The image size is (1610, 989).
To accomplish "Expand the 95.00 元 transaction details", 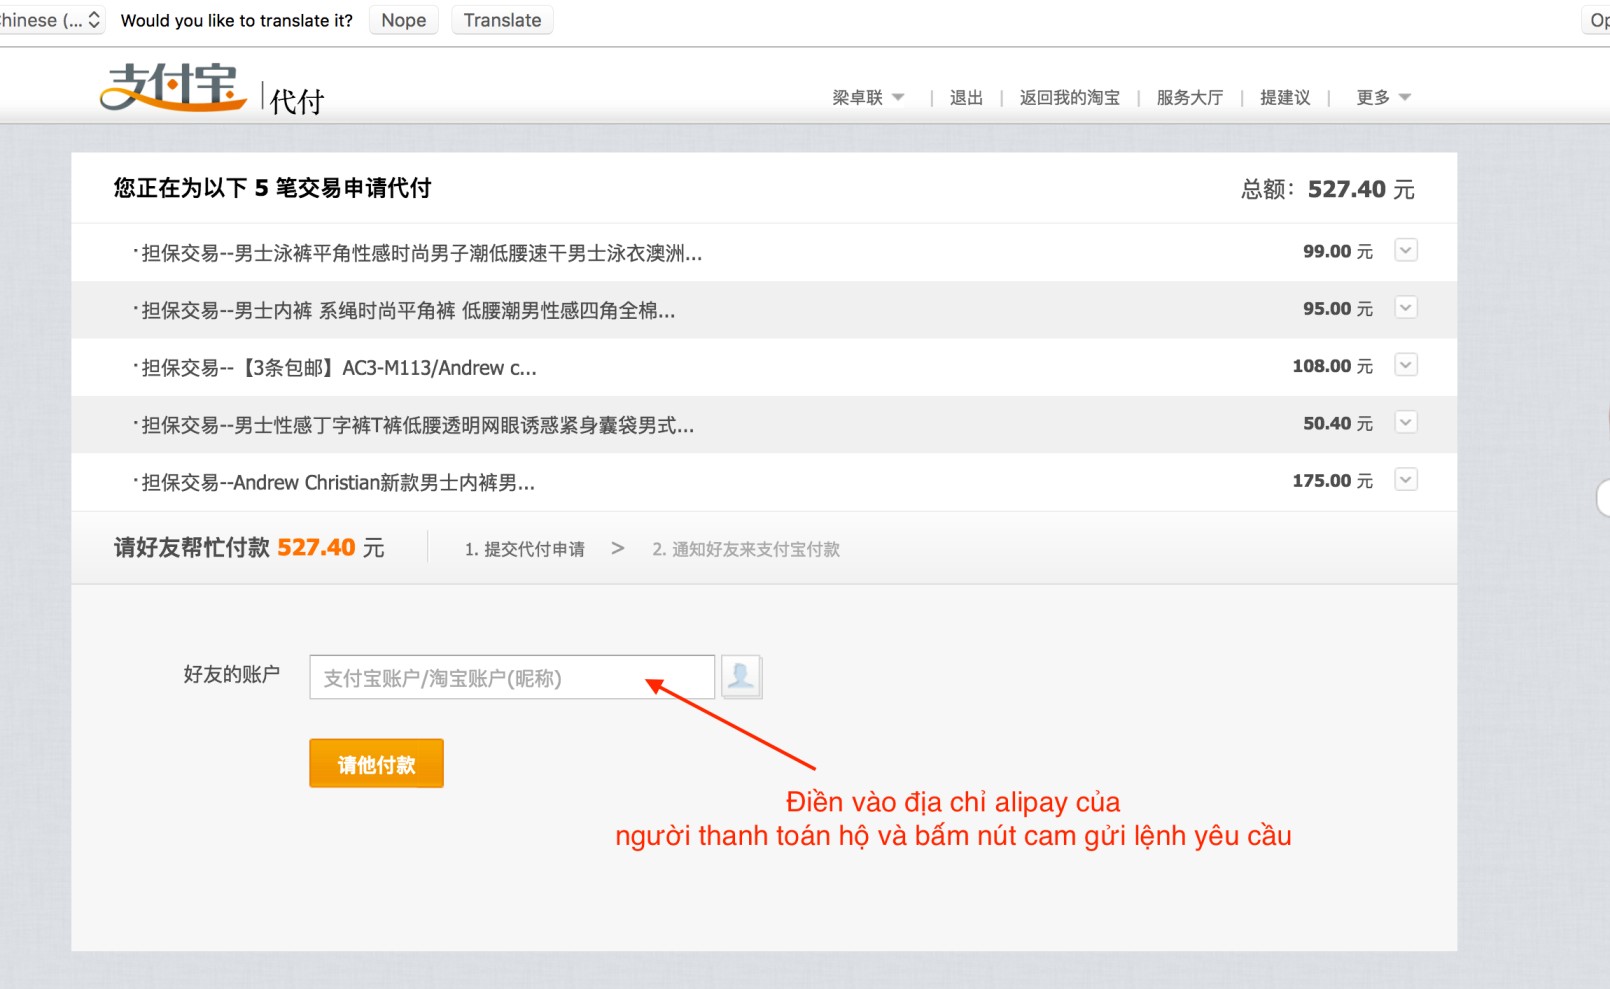I will click(1405, 308).
